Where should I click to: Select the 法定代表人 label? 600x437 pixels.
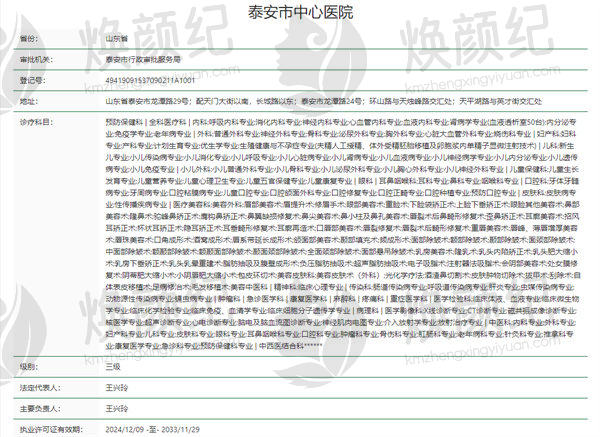40,388
